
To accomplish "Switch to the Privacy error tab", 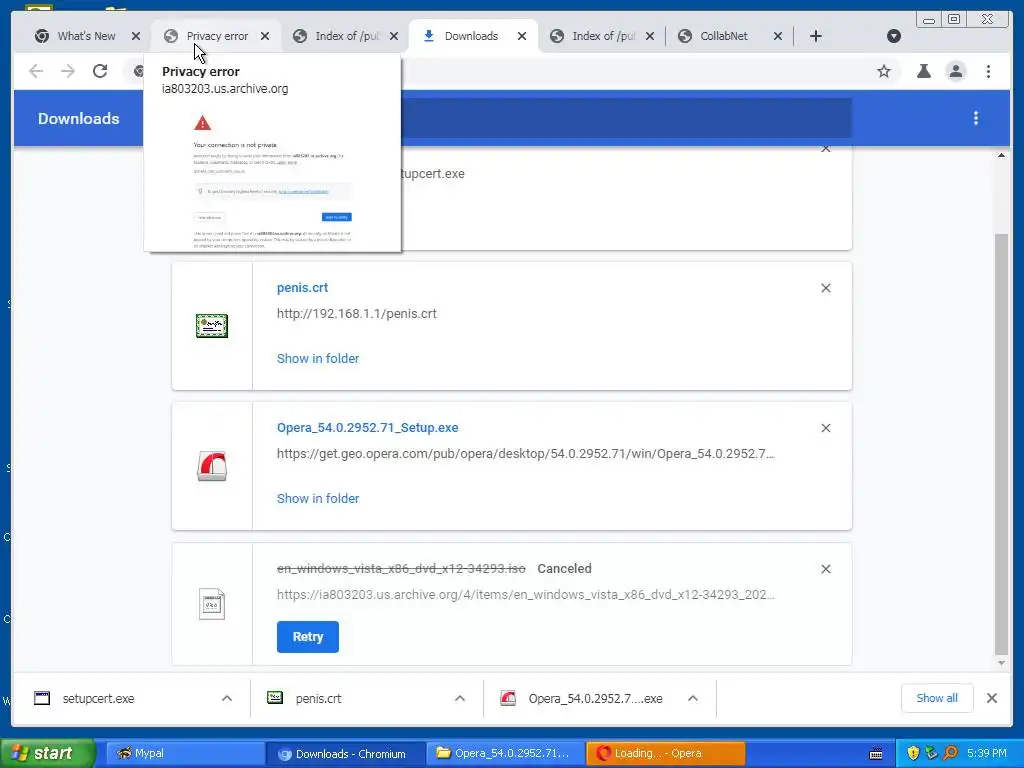I will tap(217, 36).
